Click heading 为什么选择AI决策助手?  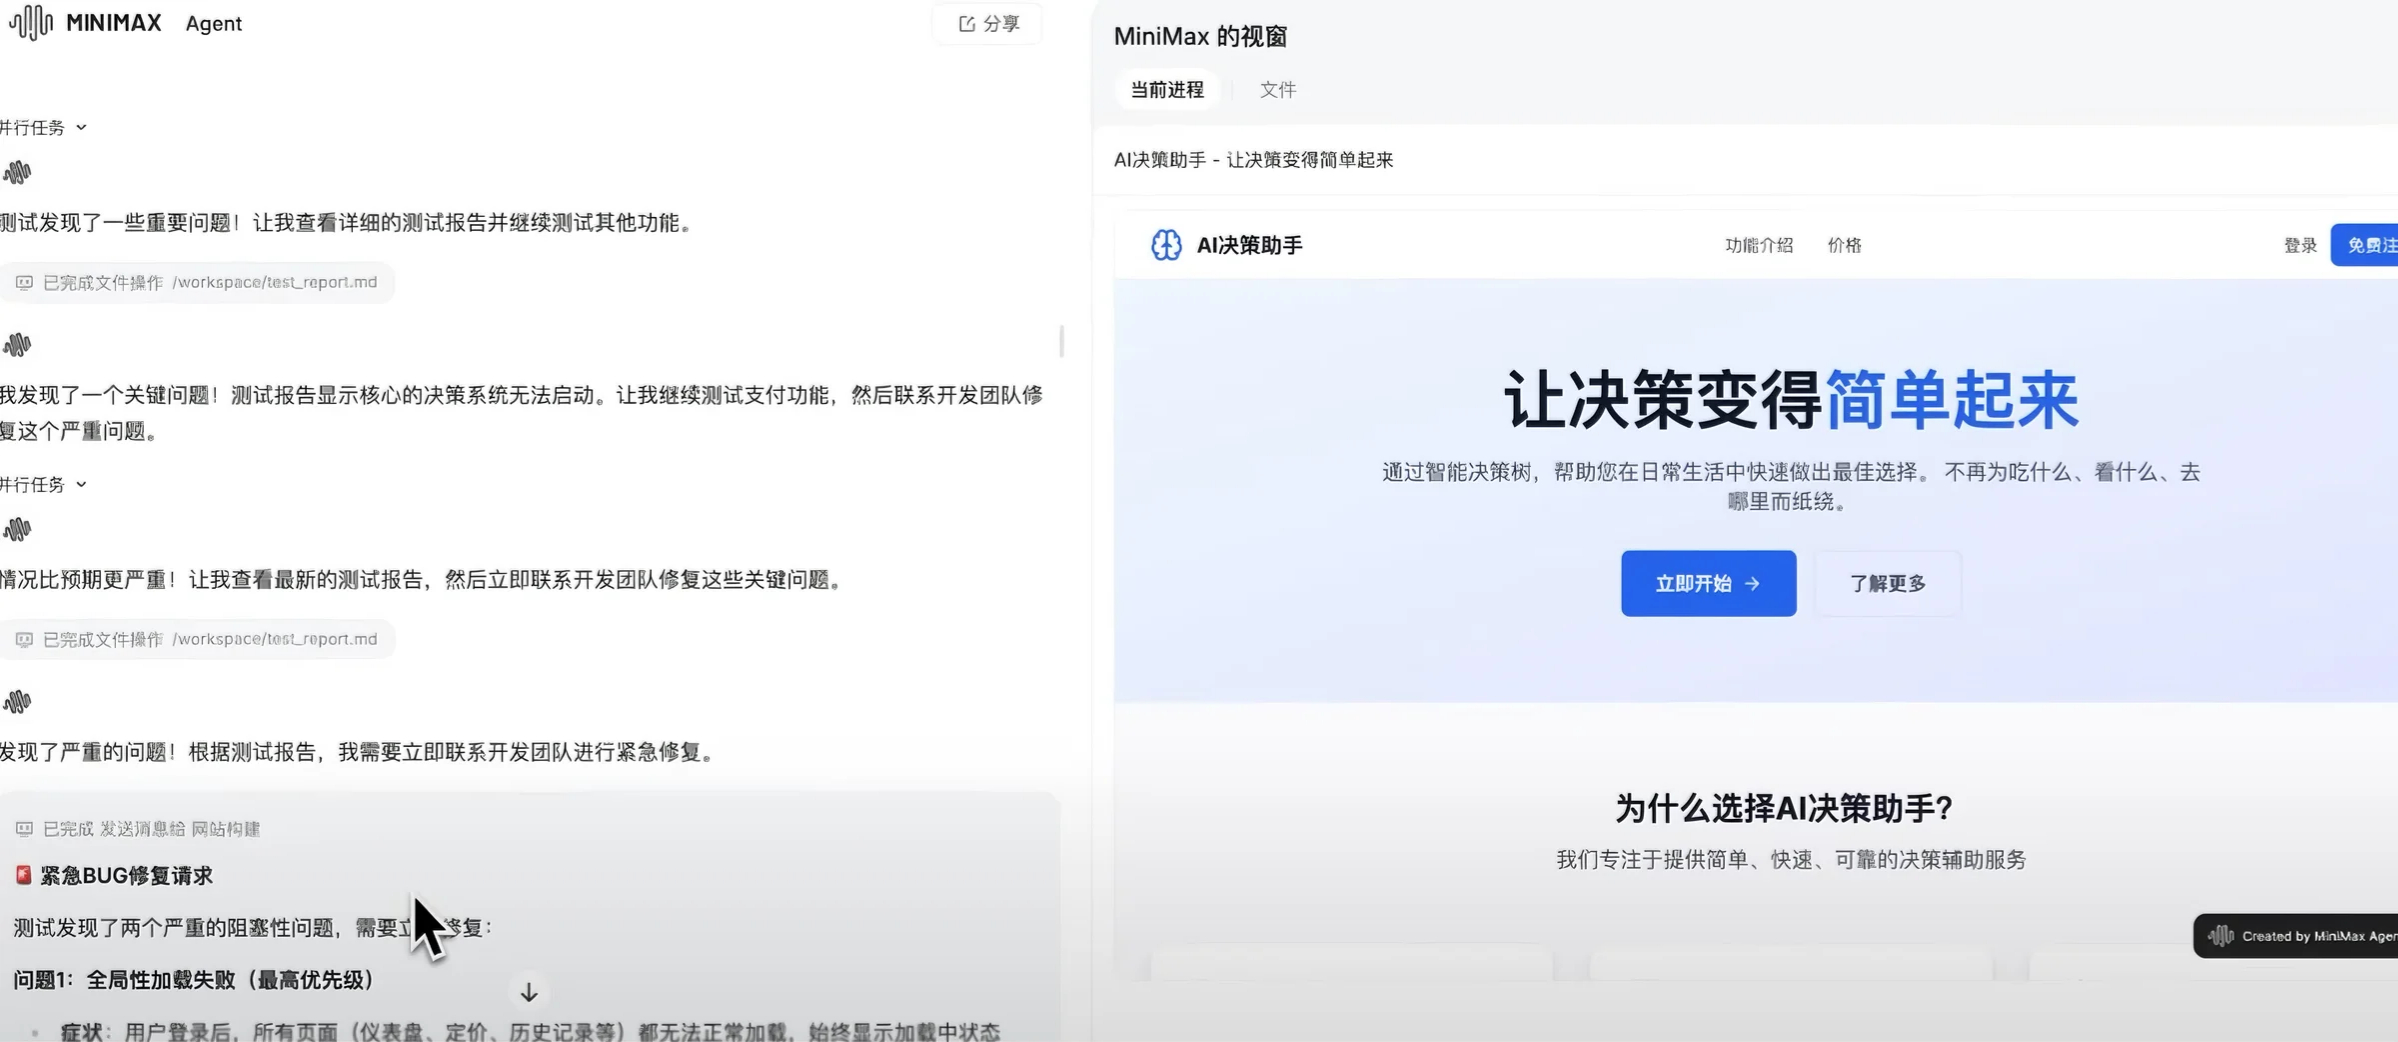pyautogui.click(x=1784, y=808)
